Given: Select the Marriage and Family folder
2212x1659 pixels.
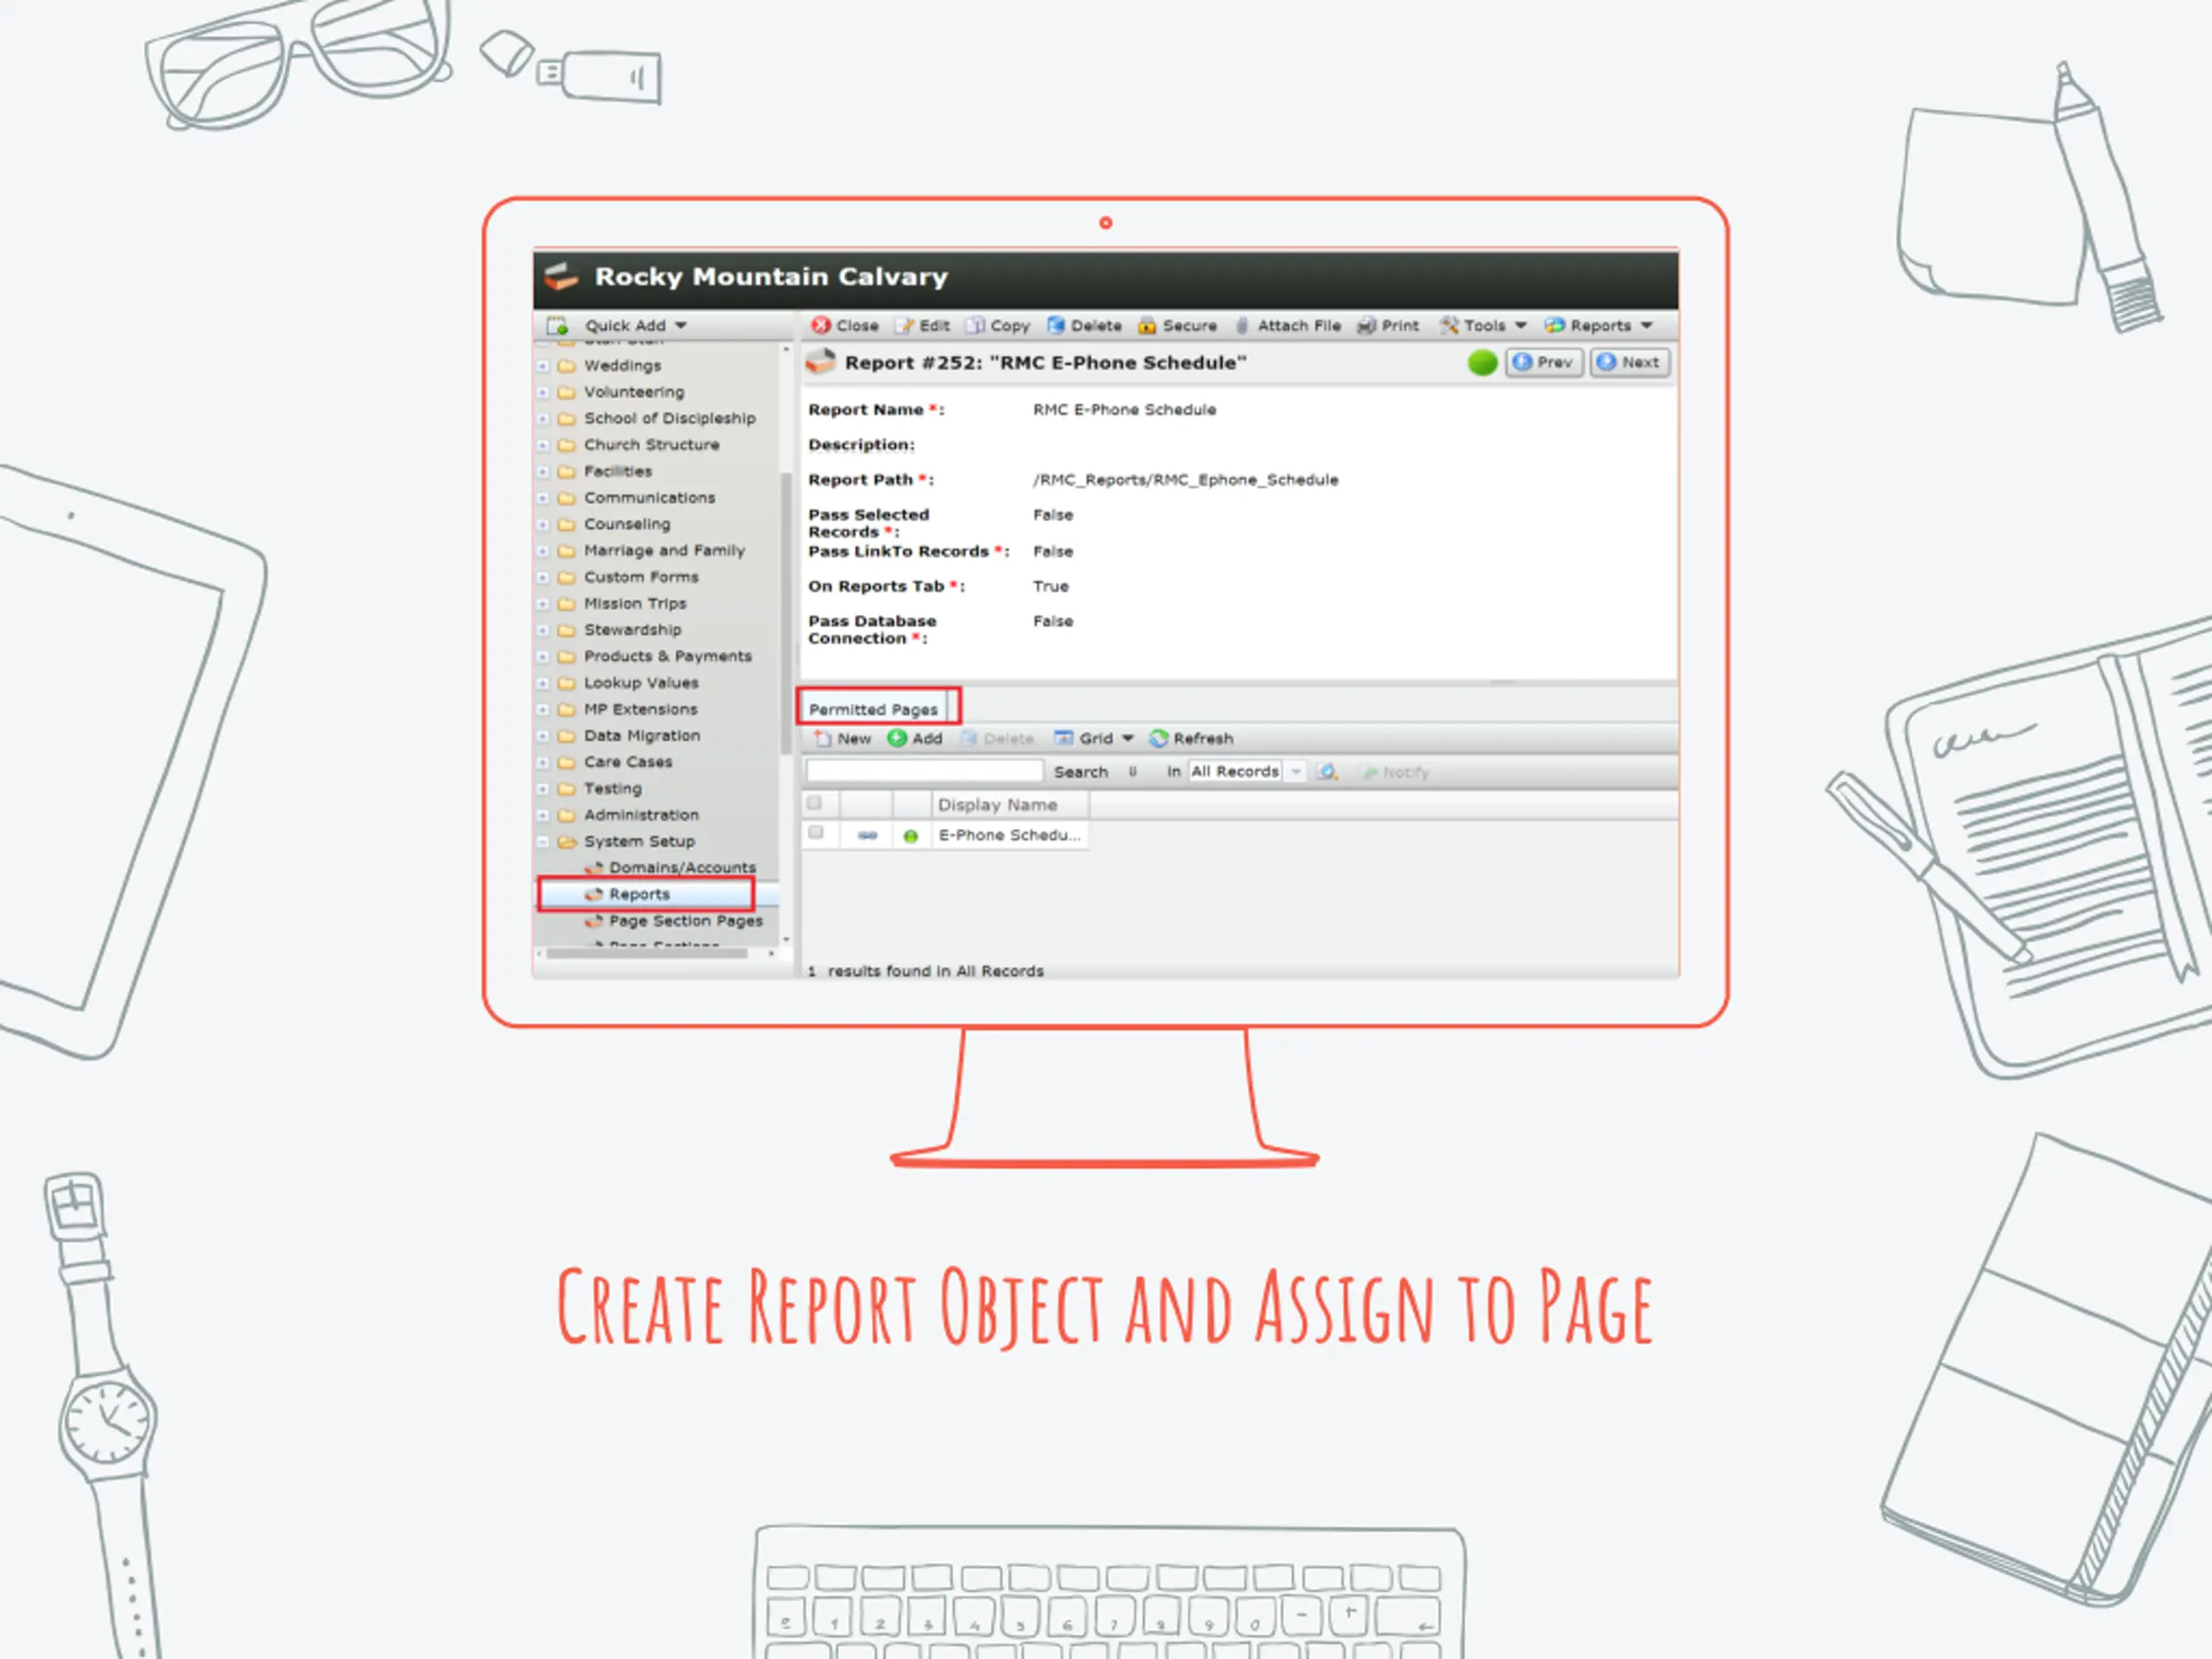Looking at the screenshot, I should (664, 550).
